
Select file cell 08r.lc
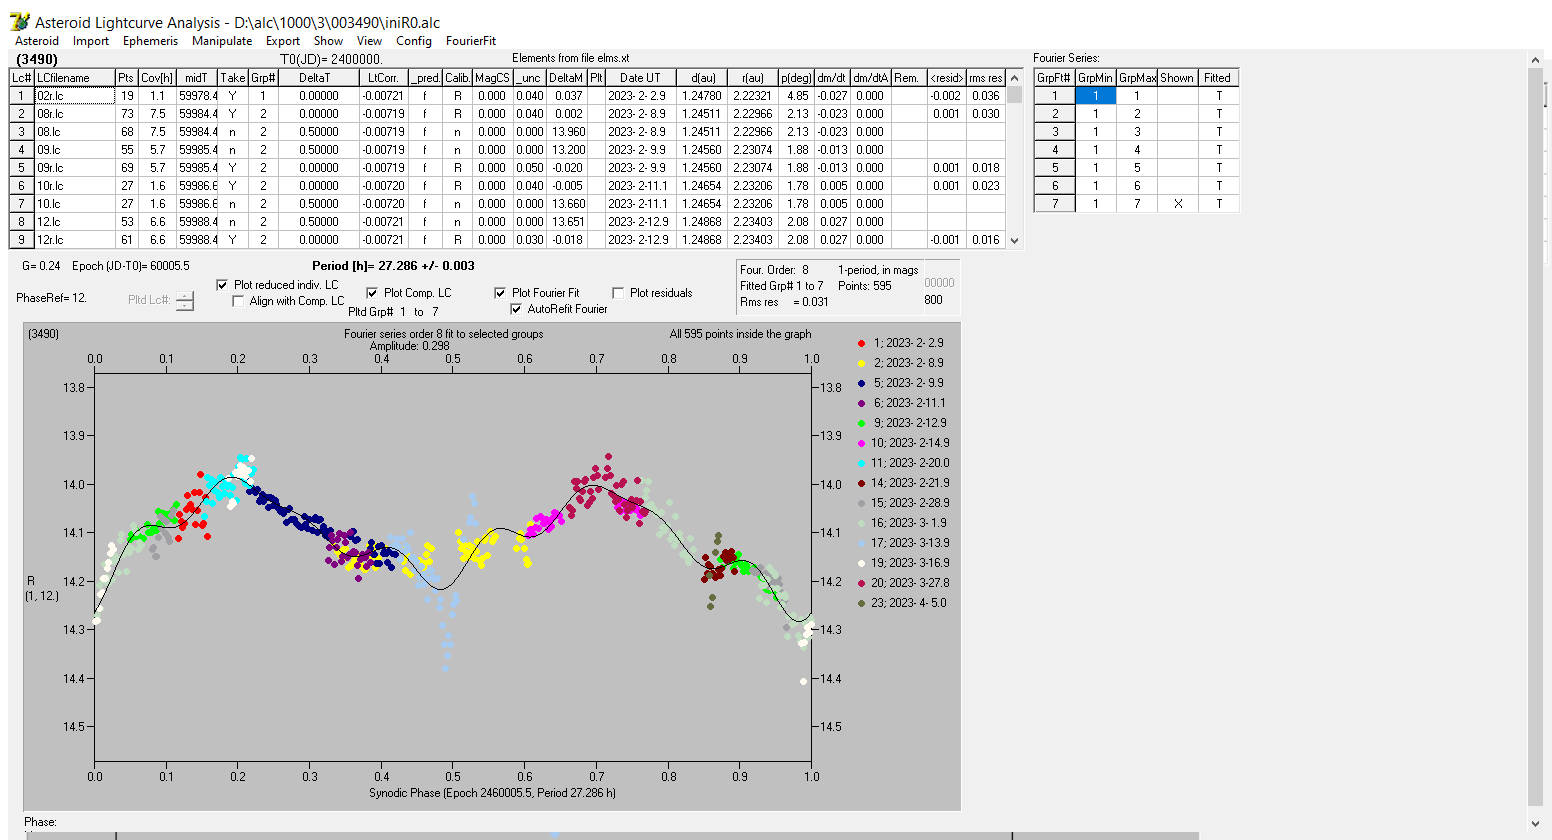click(x=74, y=114)
